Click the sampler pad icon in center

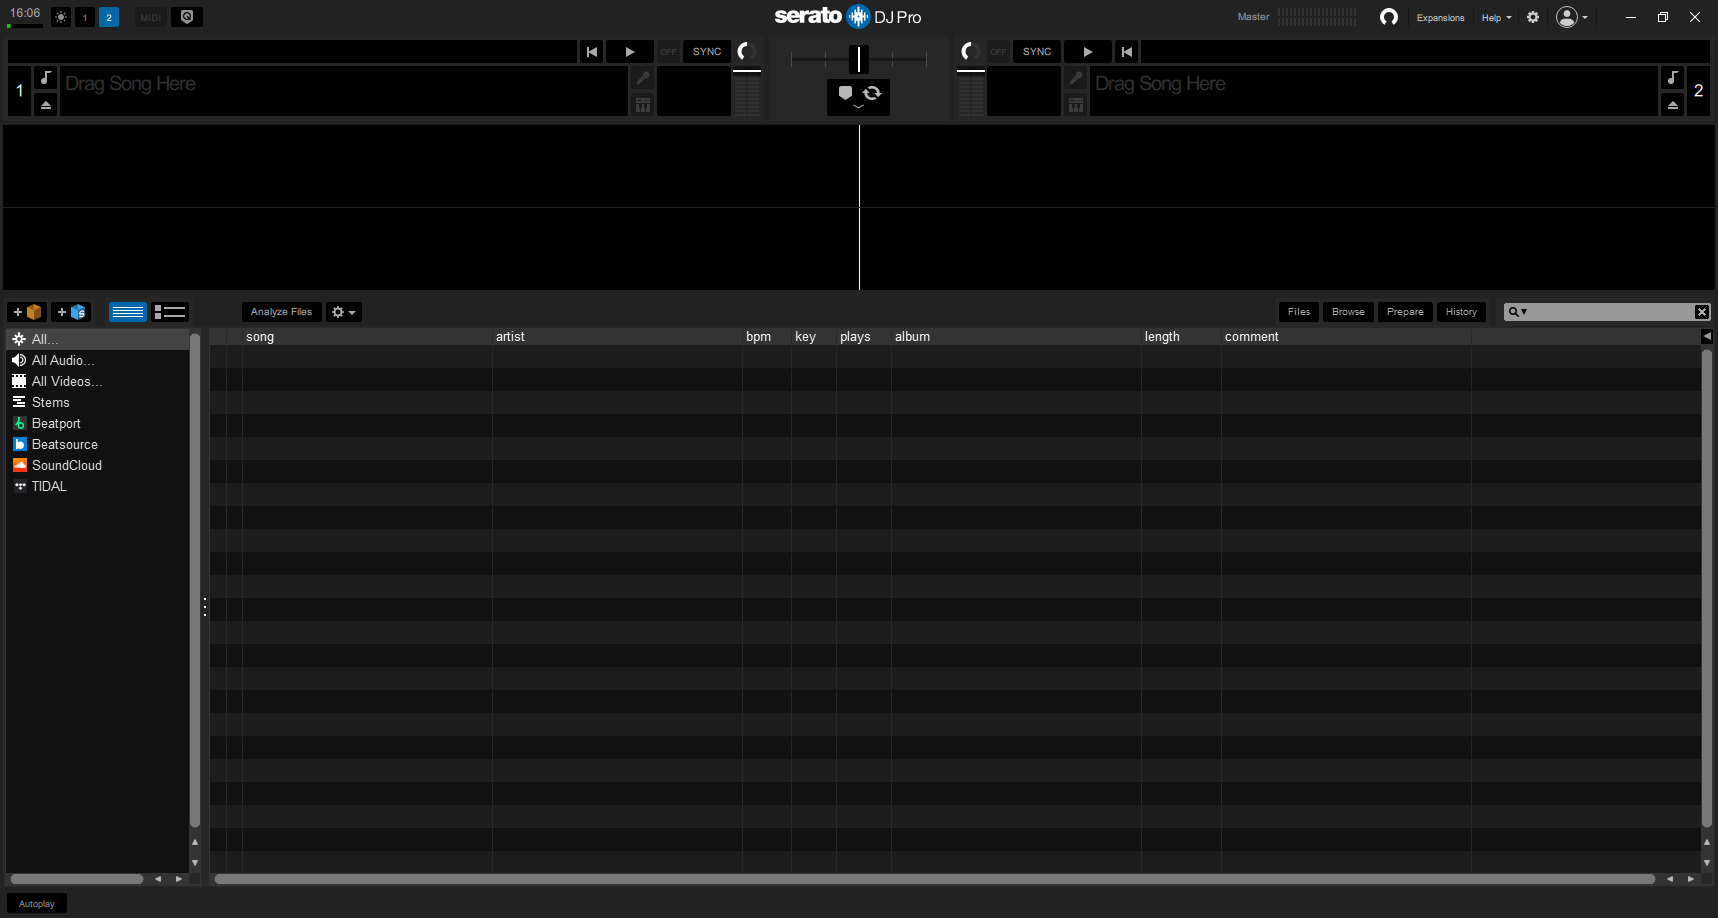(846, 93)
